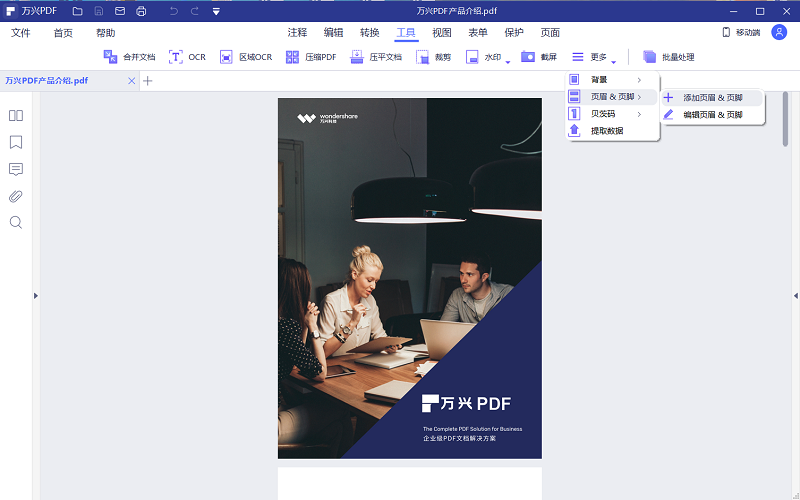
Task: Open the 背景 submenu
Action: [x=612, y=80]
